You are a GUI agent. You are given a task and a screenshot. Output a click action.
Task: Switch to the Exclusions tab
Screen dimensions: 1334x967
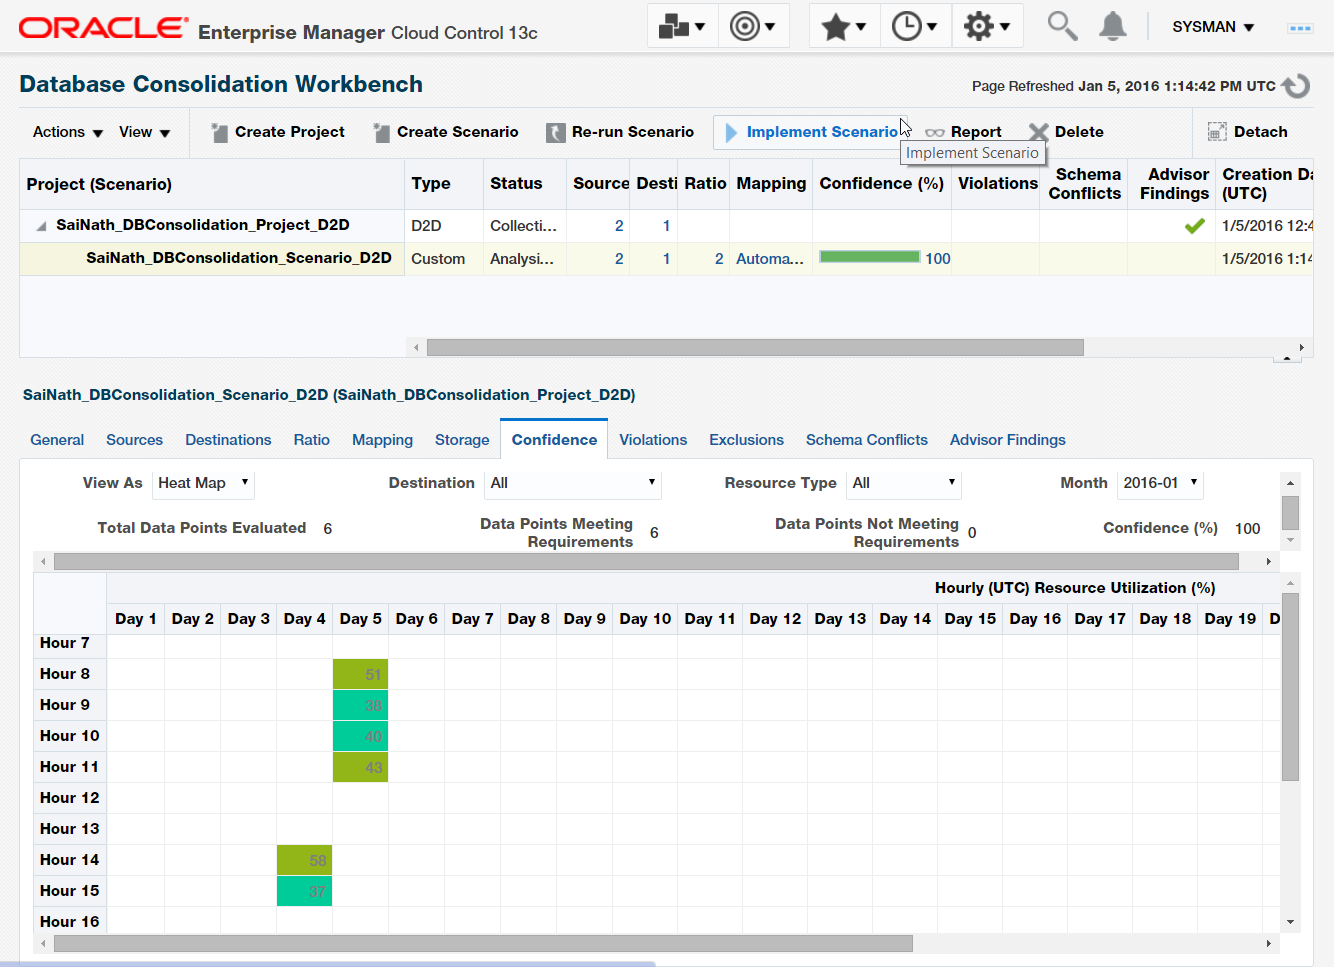[x=746, y=440]
